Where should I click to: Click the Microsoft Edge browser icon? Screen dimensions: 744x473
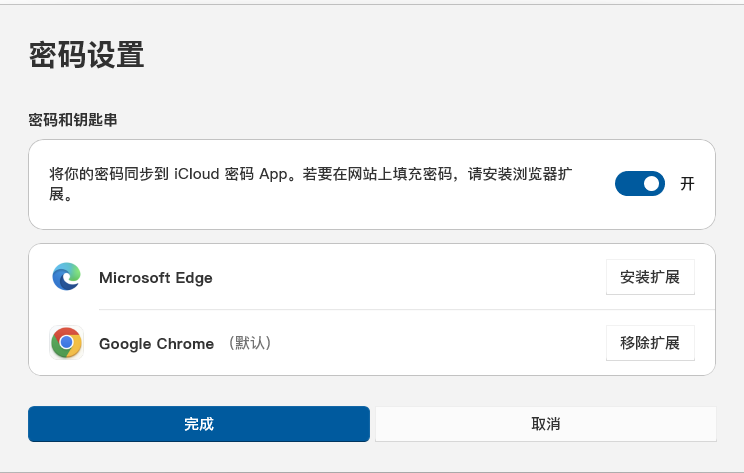pos(67,277)
